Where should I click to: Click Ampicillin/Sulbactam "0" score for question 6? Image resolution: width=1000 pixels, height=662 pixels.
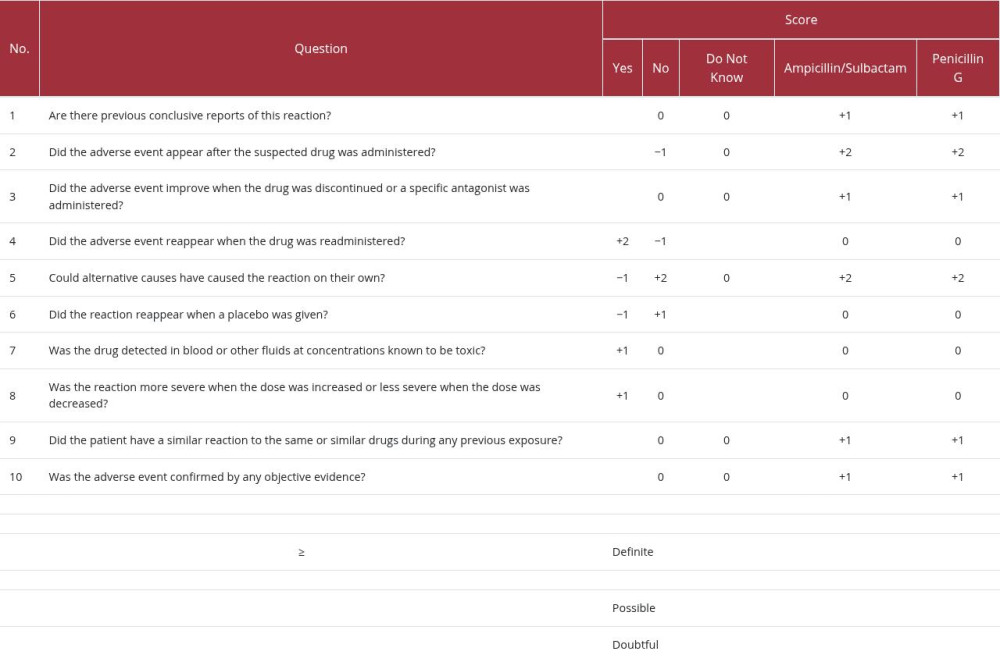tap(845, 314)
